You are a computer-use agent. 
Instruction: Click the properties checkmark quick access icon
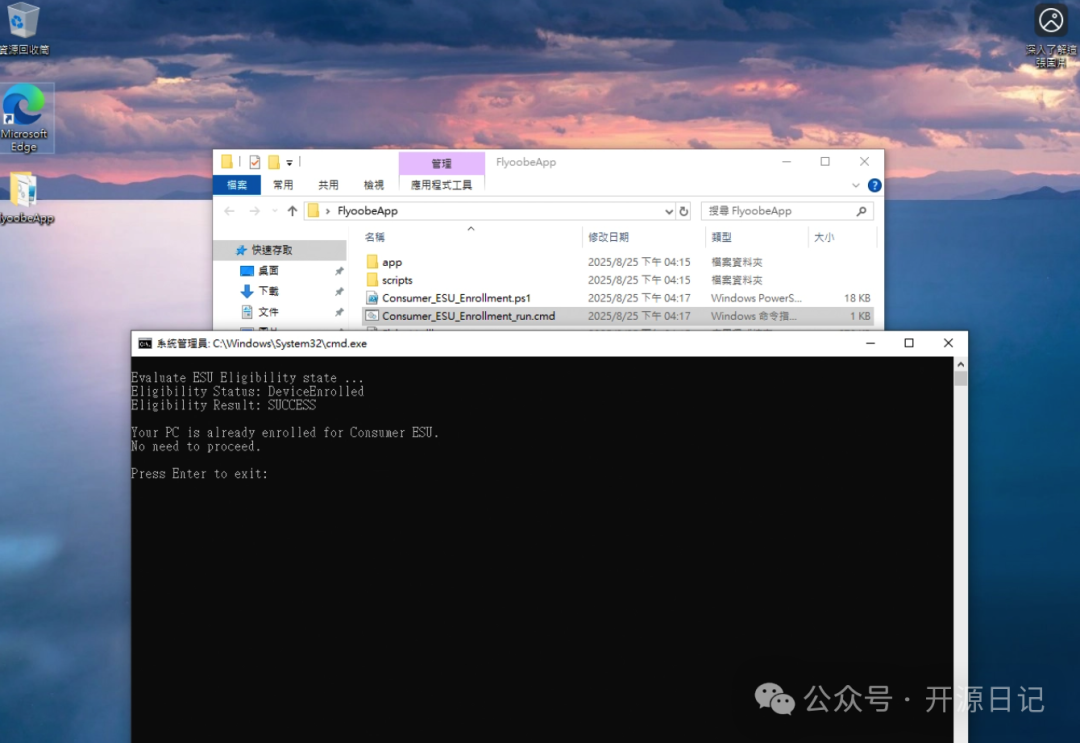(x=254, y=162)
